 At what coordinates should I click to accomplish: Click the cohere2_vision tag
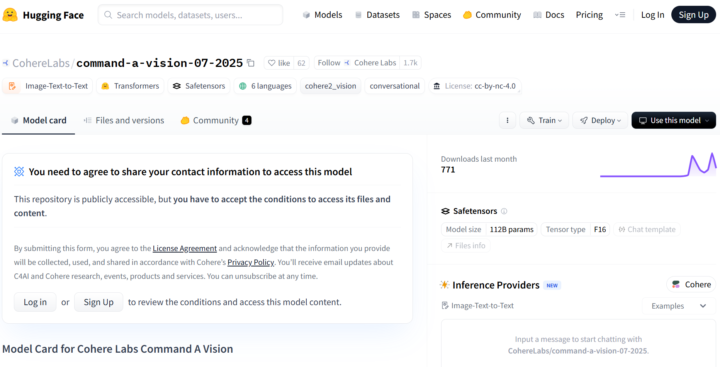pyautogui.click(x=331, y=86)
